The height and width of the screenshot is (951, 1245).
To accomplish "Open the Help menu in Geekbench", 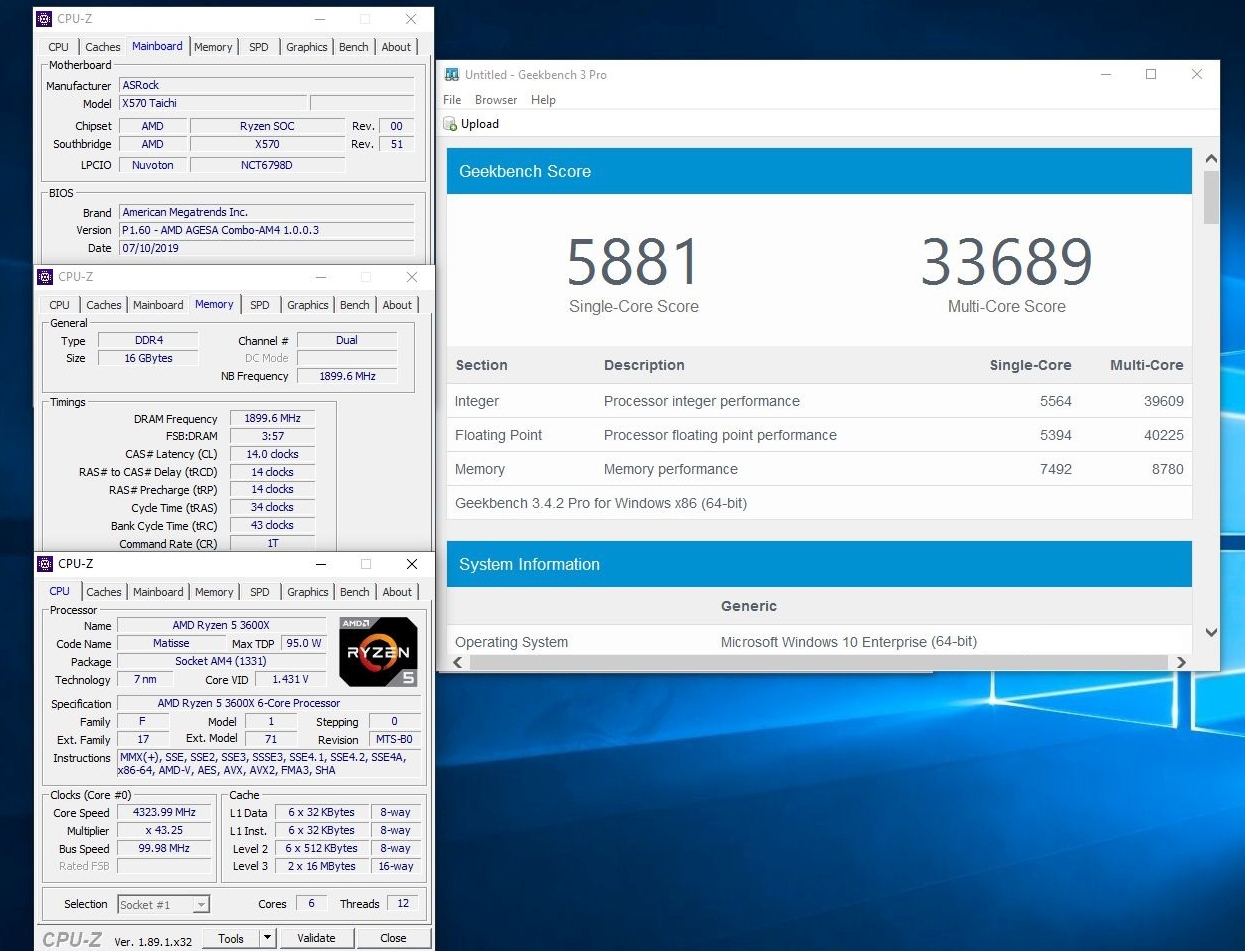I will coord(543,100).
